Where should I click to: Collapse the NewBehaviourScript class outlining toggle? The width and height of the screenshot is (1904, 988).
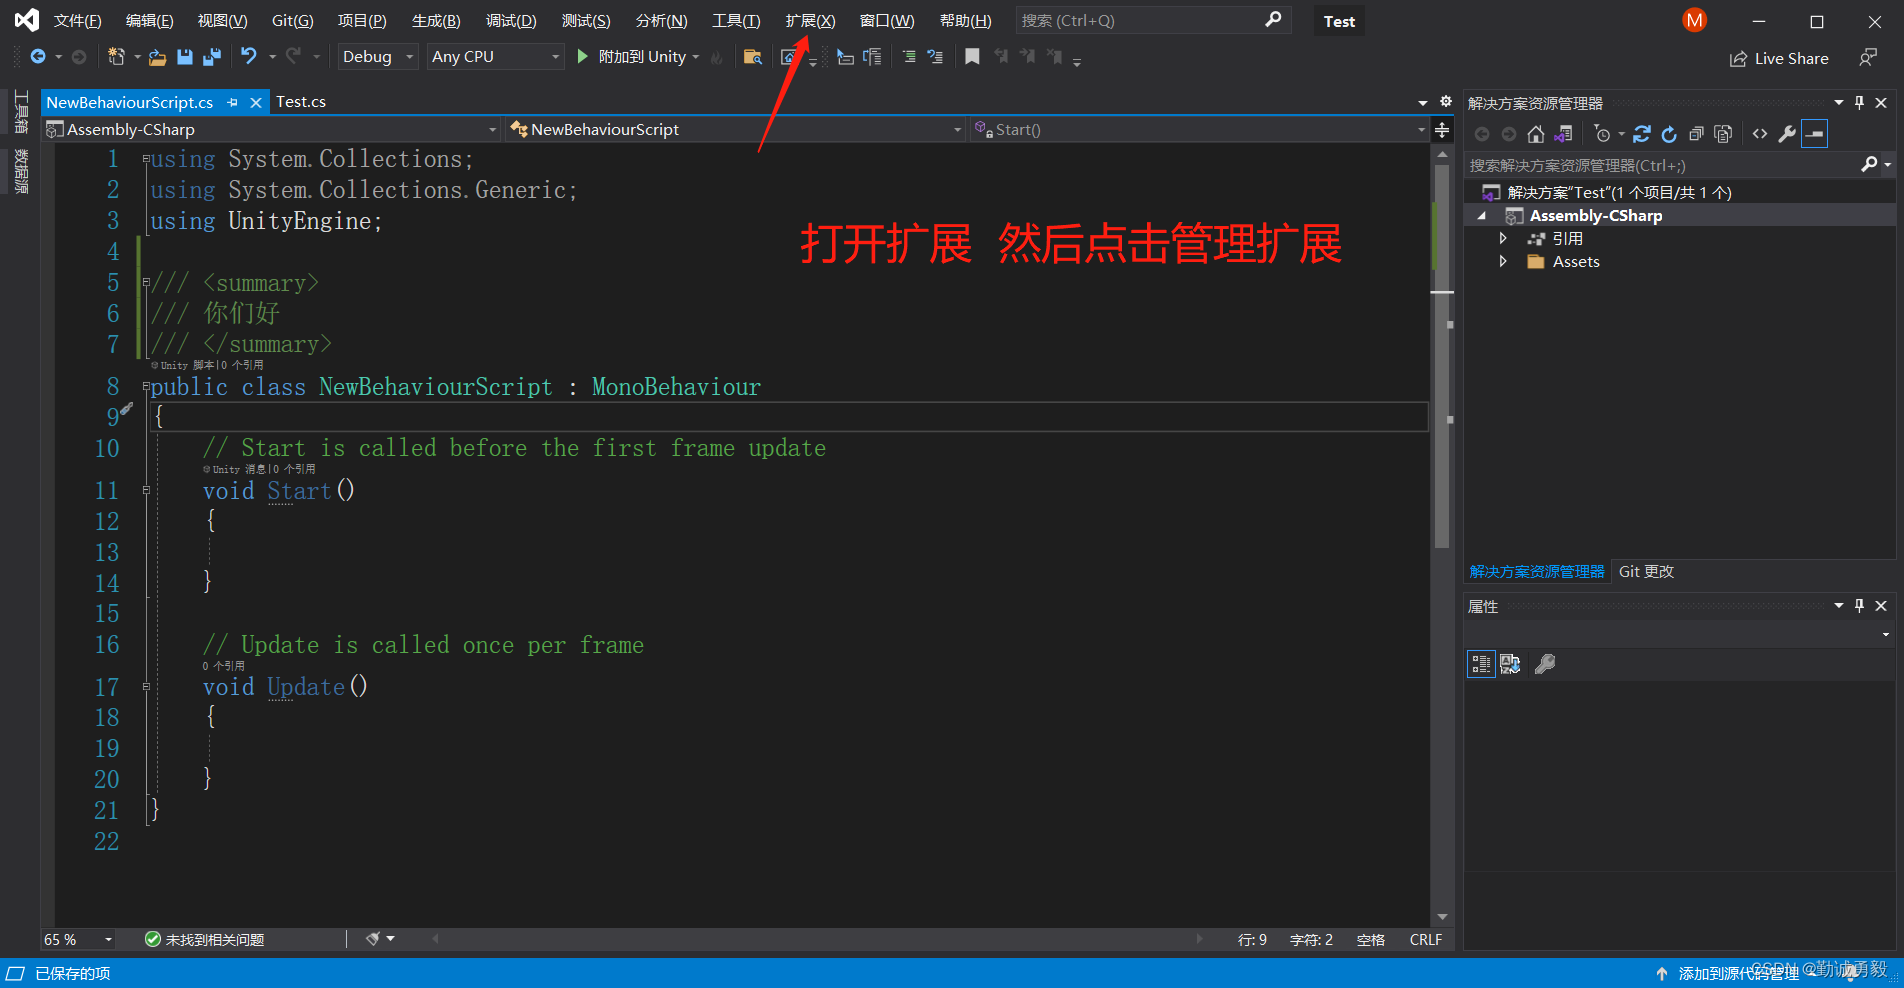tap(146, 386)
